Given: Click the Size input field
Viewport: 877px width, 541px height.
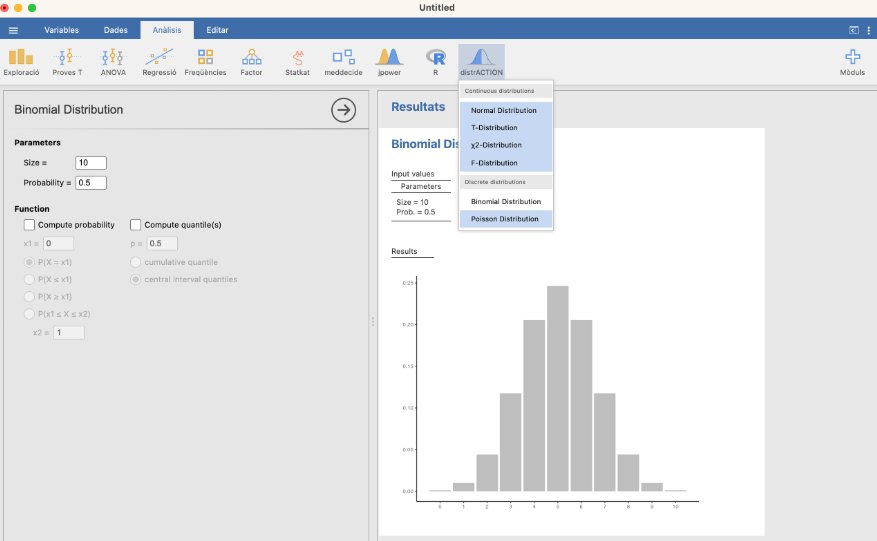Looking at the screenshot, I should click(x=91, y=163).
